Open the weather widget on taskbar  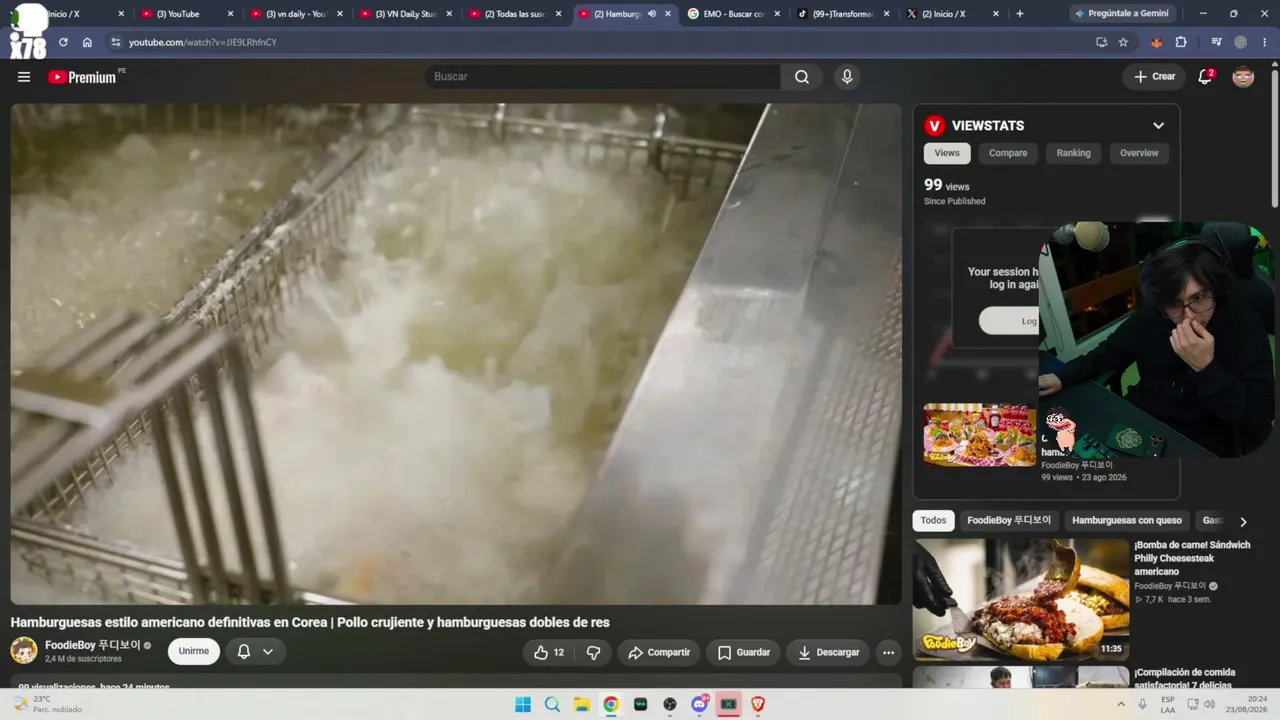pyautogui.click(x=47, y=704)
